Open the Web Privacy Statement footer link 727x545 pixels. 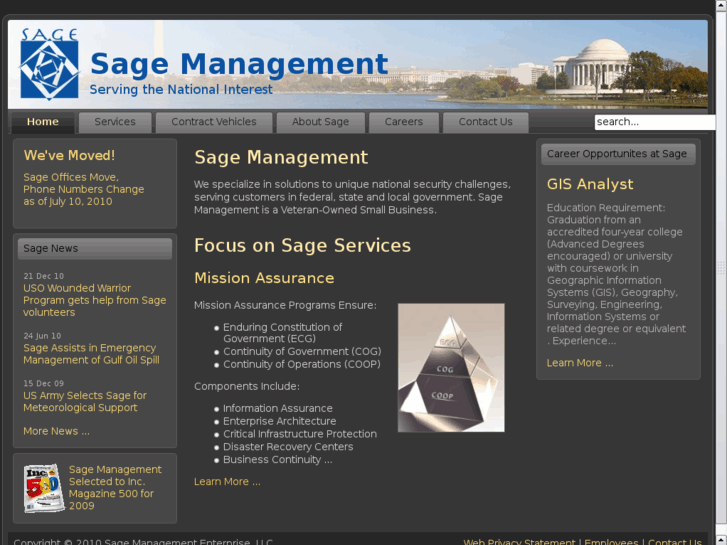(x=519, y=542)
